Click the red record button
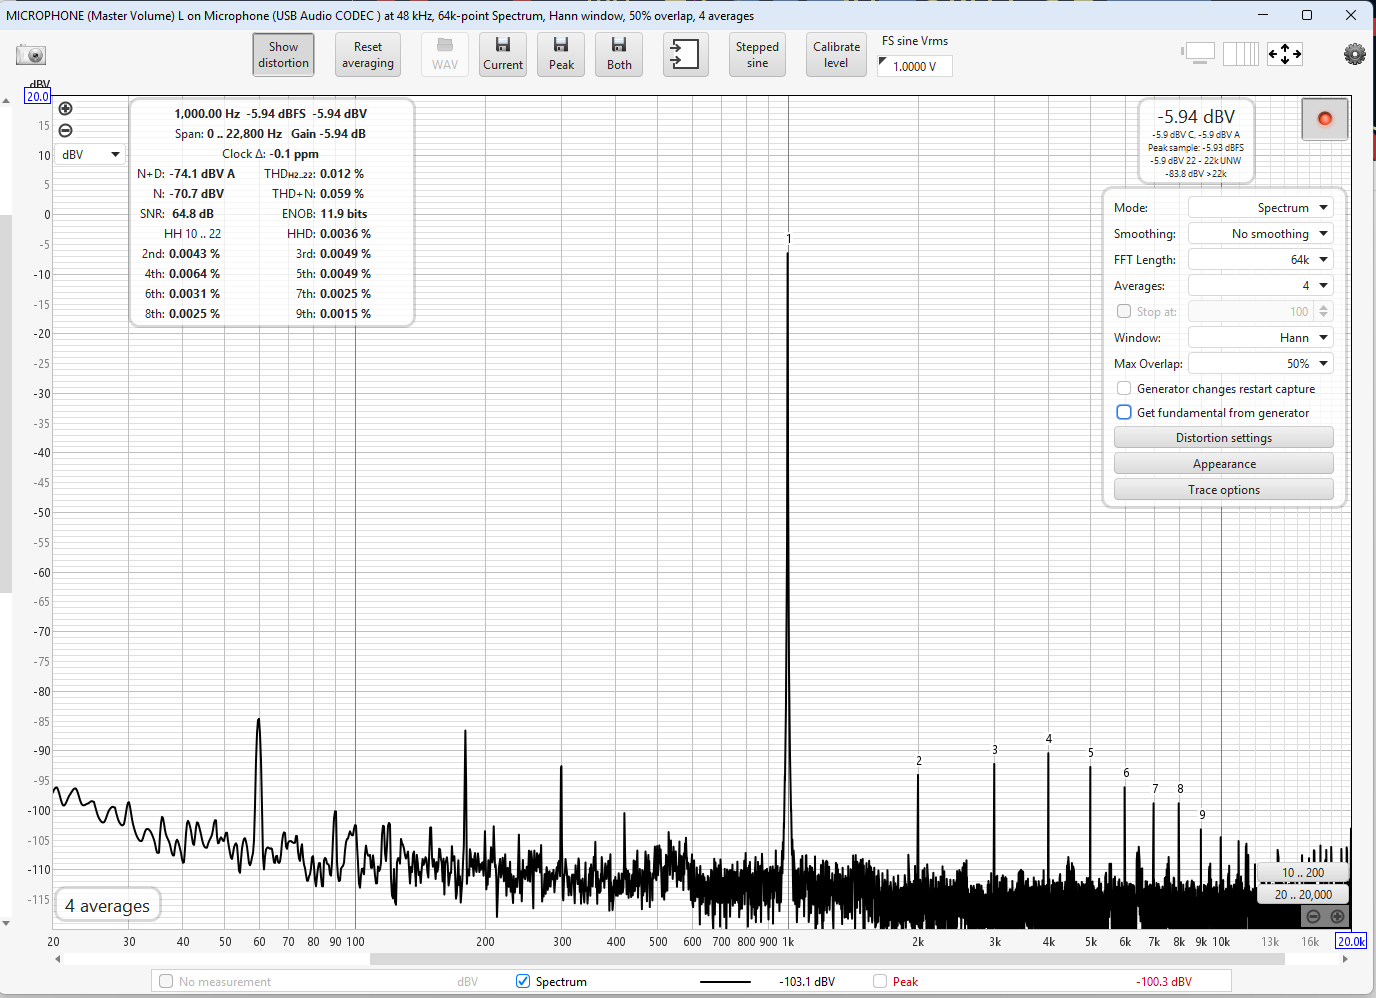This screenshot has height=998, width=1376. coord(1325,119)
